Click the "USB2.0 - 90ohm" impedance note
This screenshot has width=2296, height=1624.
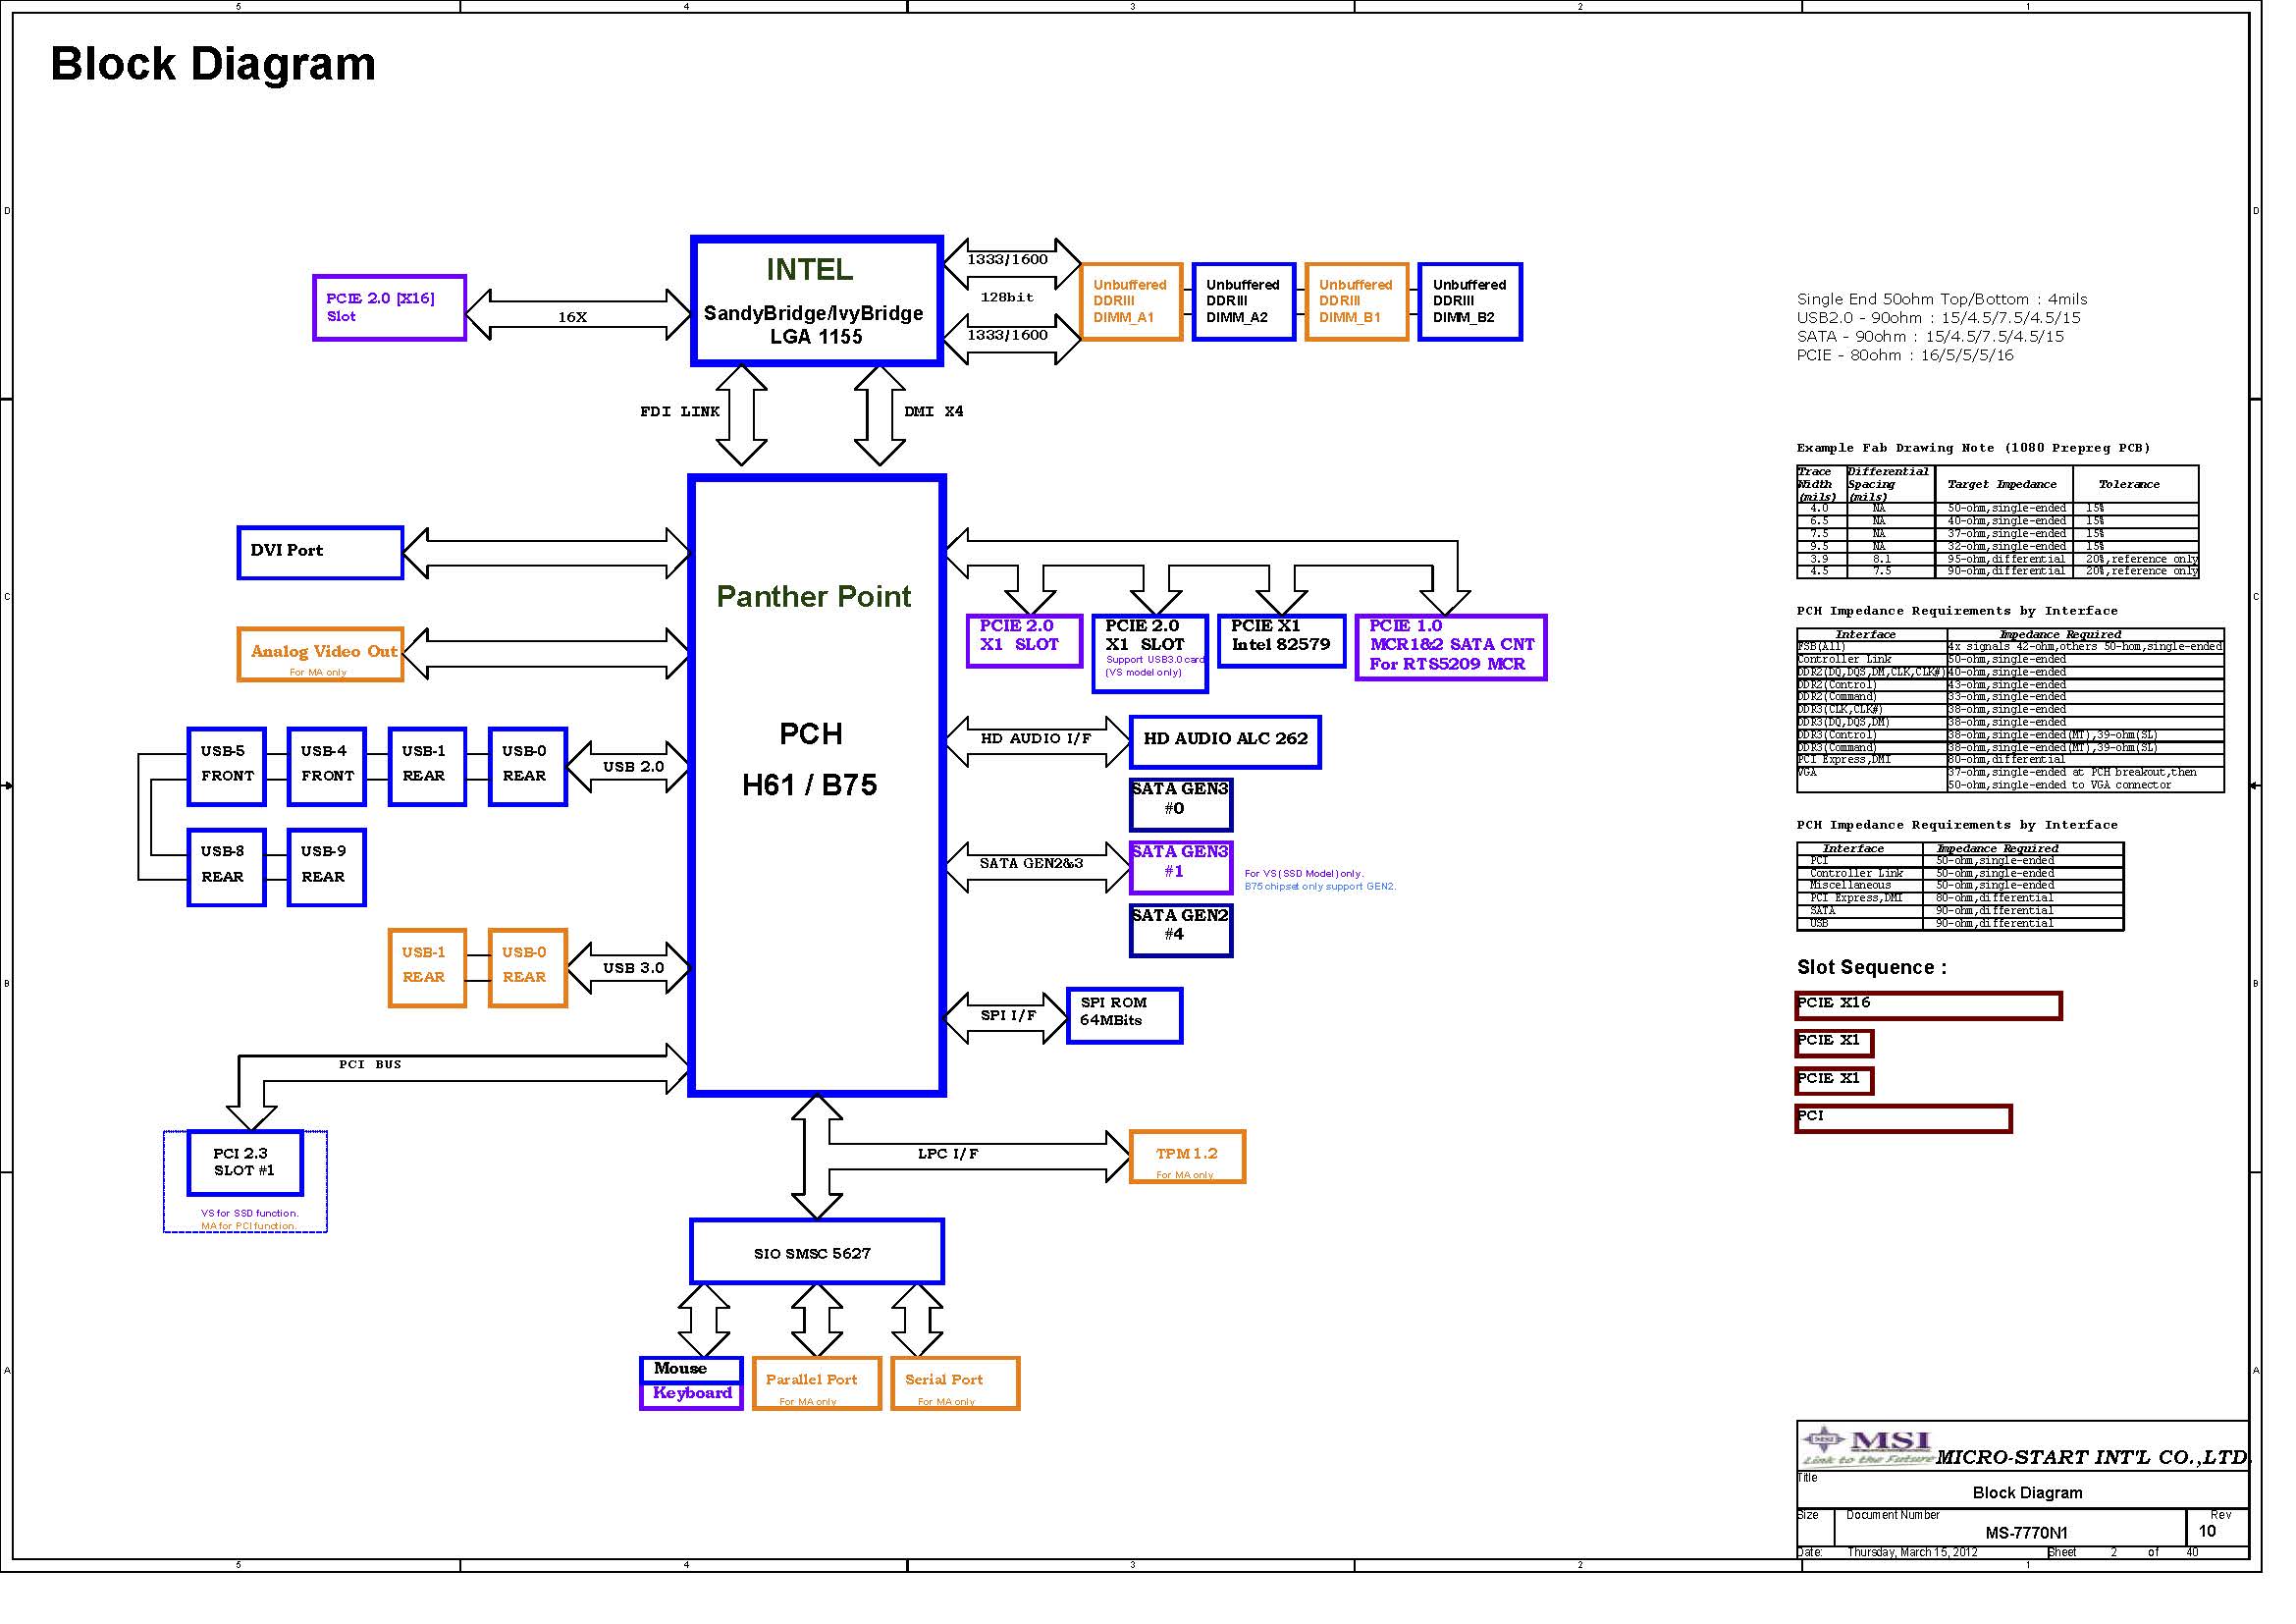[x=1938, y=317]
